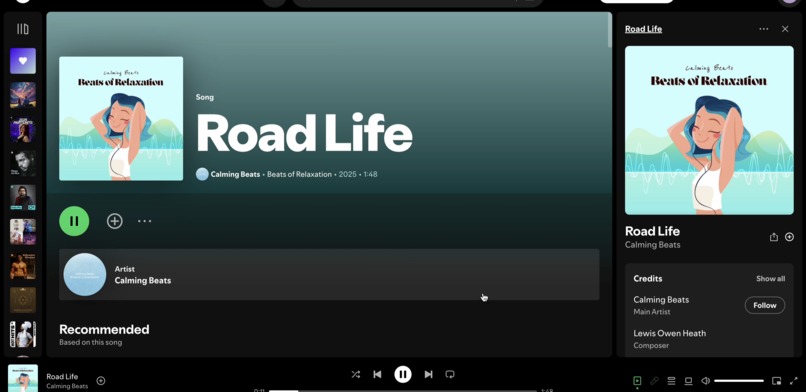
Task: Close the Now Playing side panel
Action: pos(785,29)
